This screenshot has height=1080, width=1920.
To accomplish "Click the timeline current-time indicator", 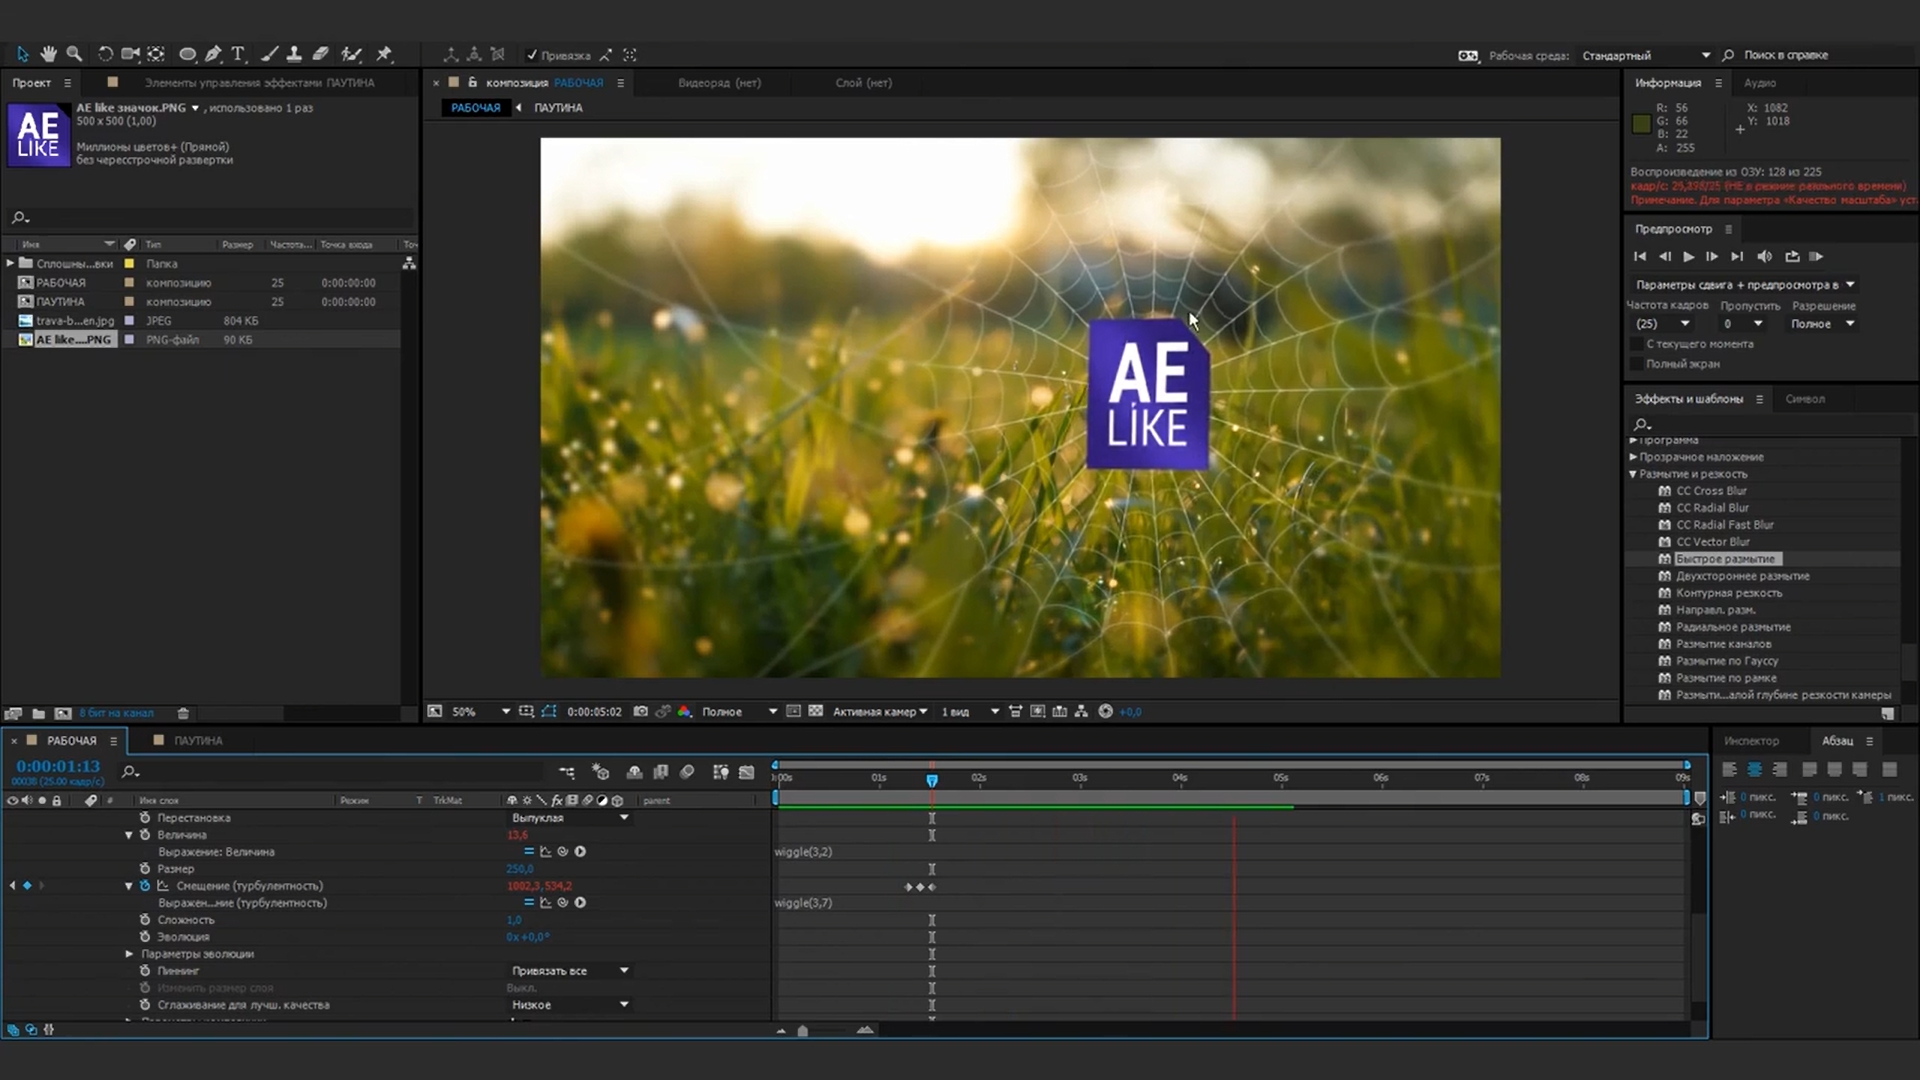I will [932, 780].
